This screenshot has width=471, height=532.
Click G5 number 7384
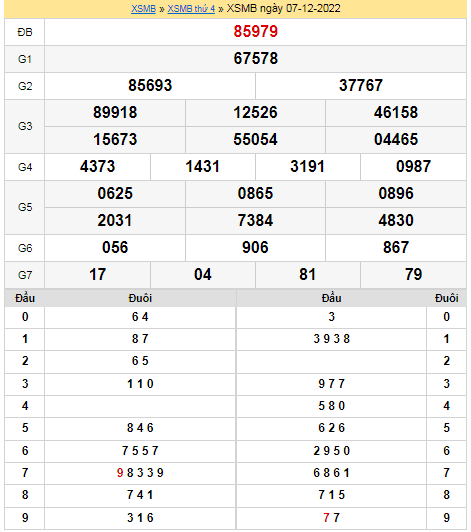coord(255,221)
